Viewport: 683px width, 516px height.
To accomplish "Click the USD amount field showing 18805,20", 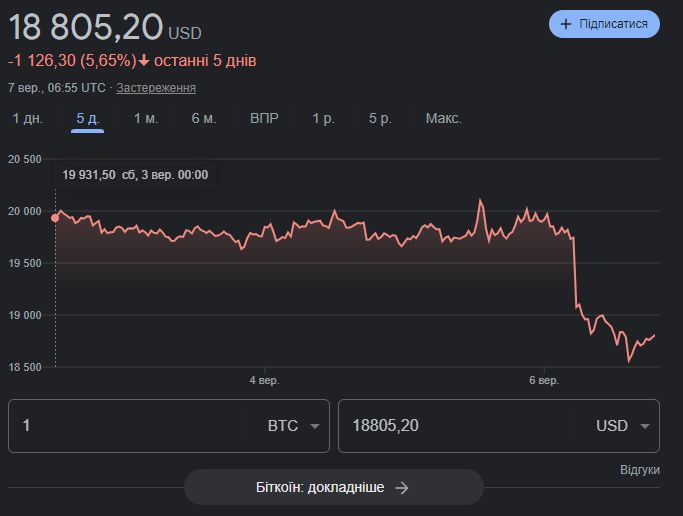I will [x=462, y=425].
